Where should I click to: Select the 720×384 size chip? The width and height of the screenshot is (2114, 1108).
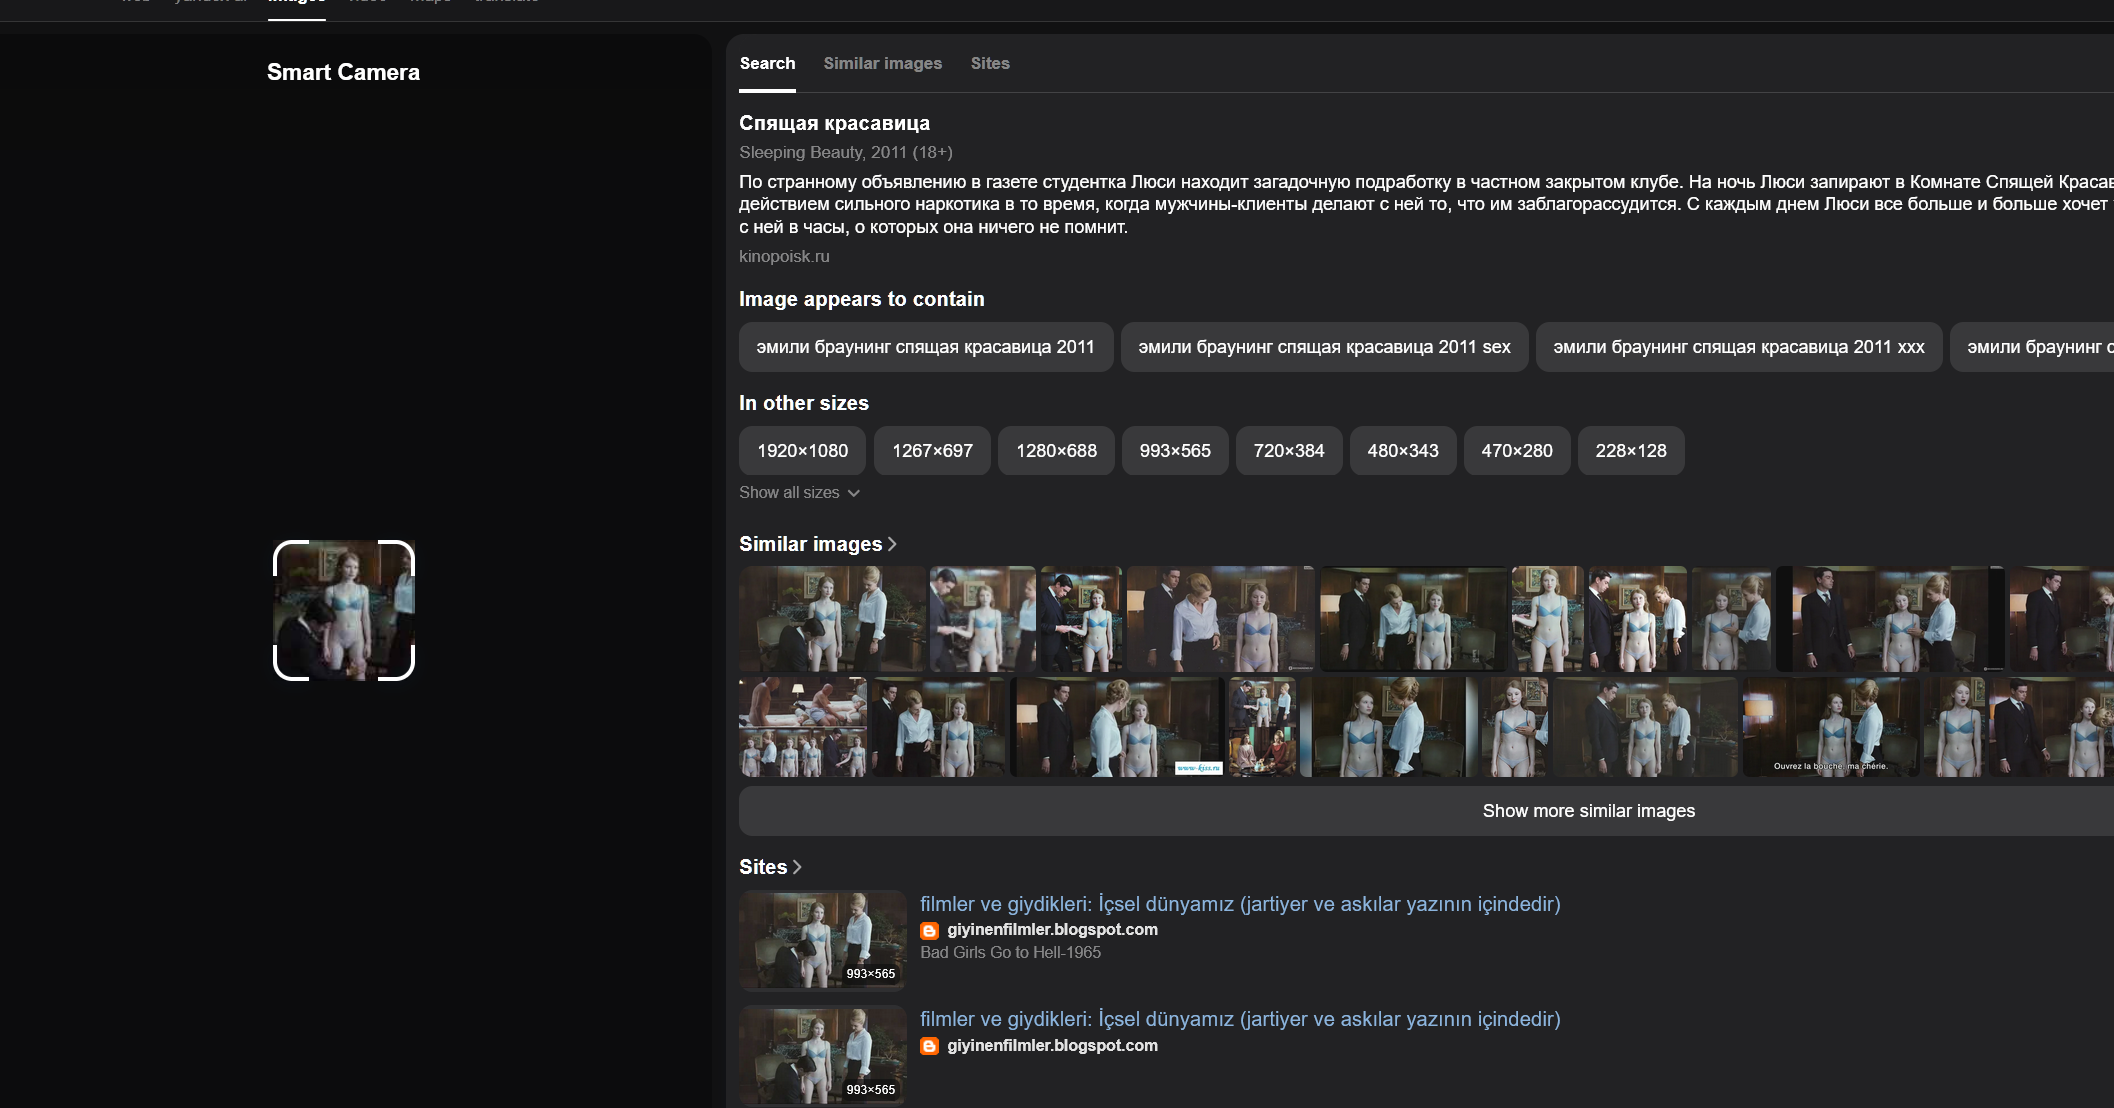1288,451
